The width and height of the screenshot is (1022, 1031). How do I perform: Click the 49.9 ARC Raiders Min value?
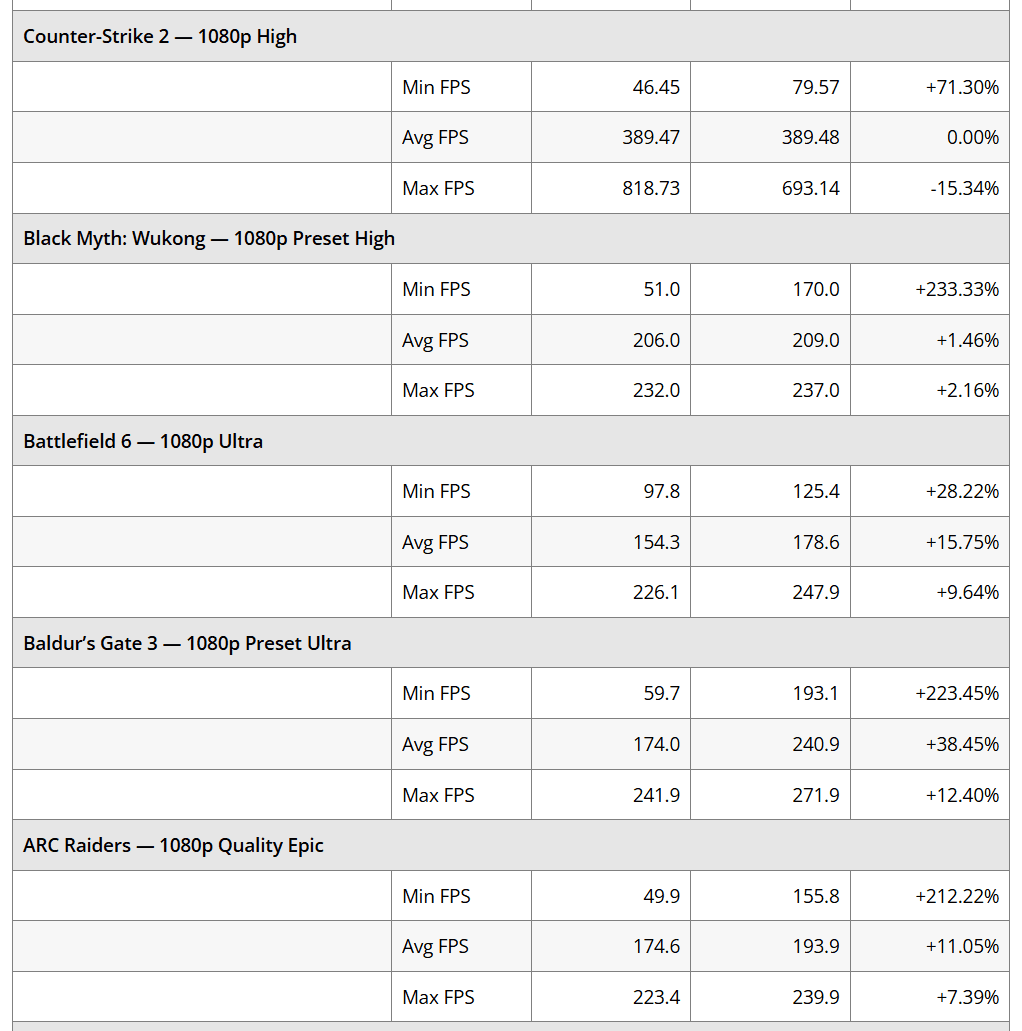pos(661,896)
